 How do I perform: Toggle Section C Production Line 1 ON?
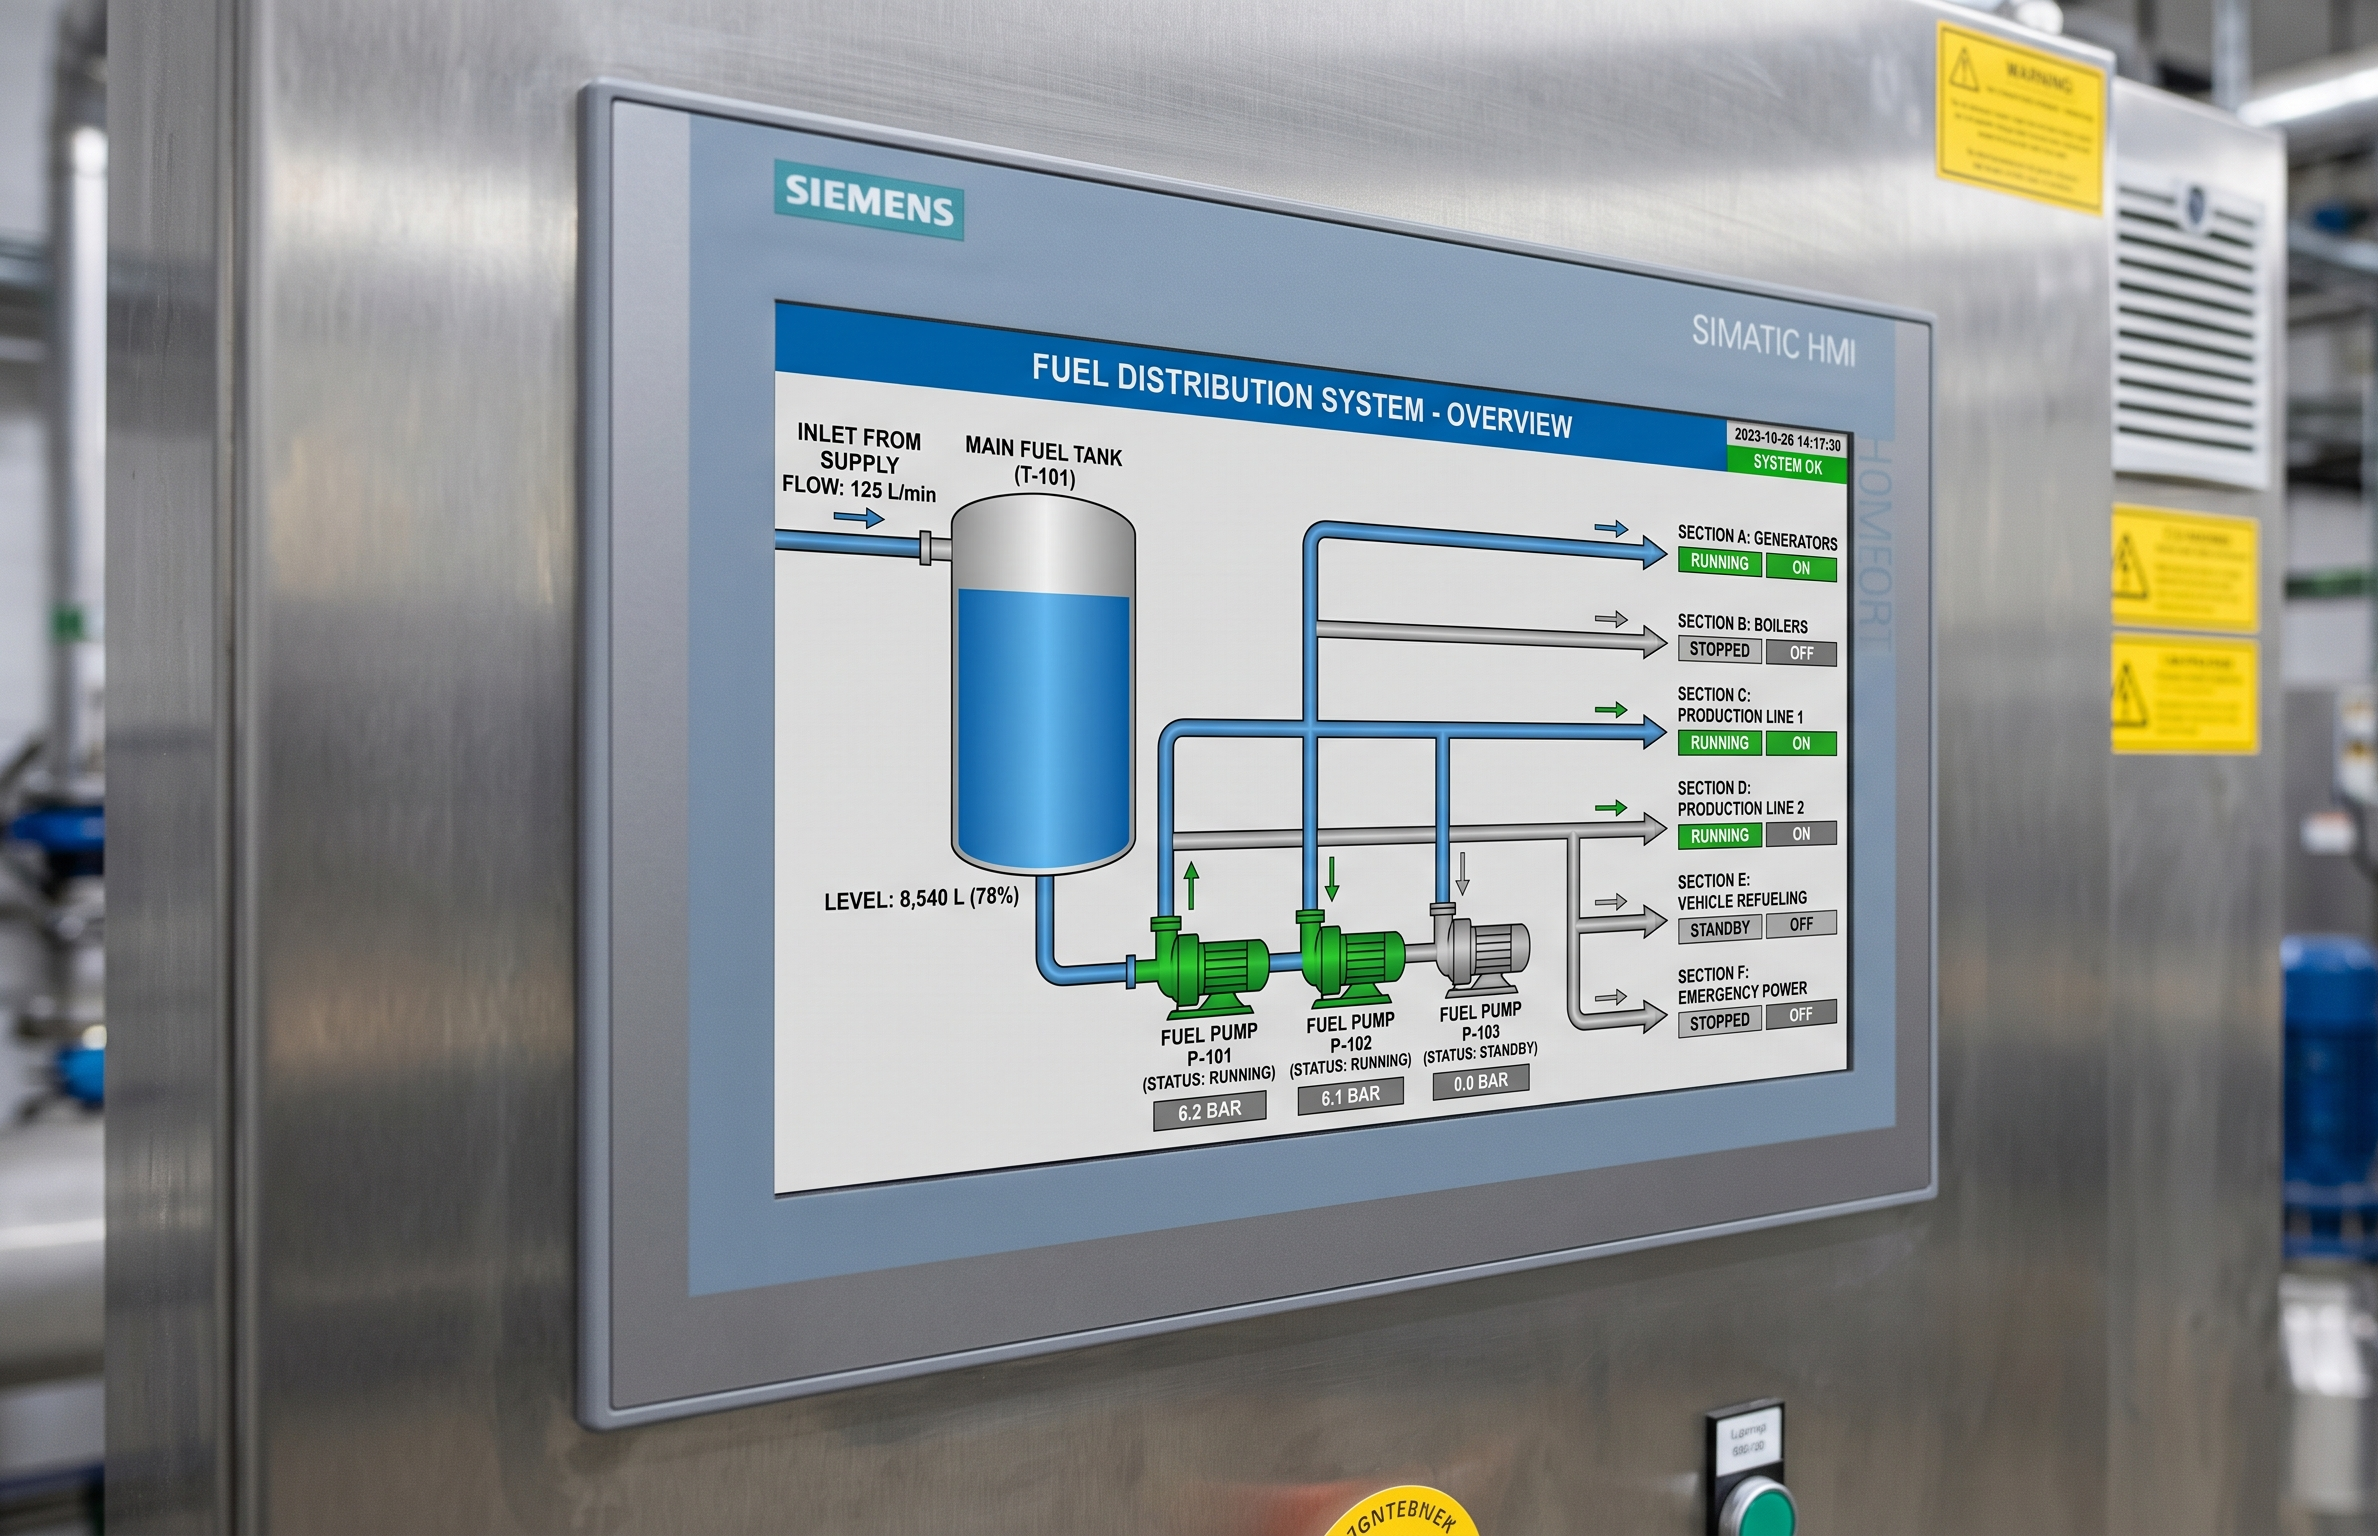coord(1801,743)
